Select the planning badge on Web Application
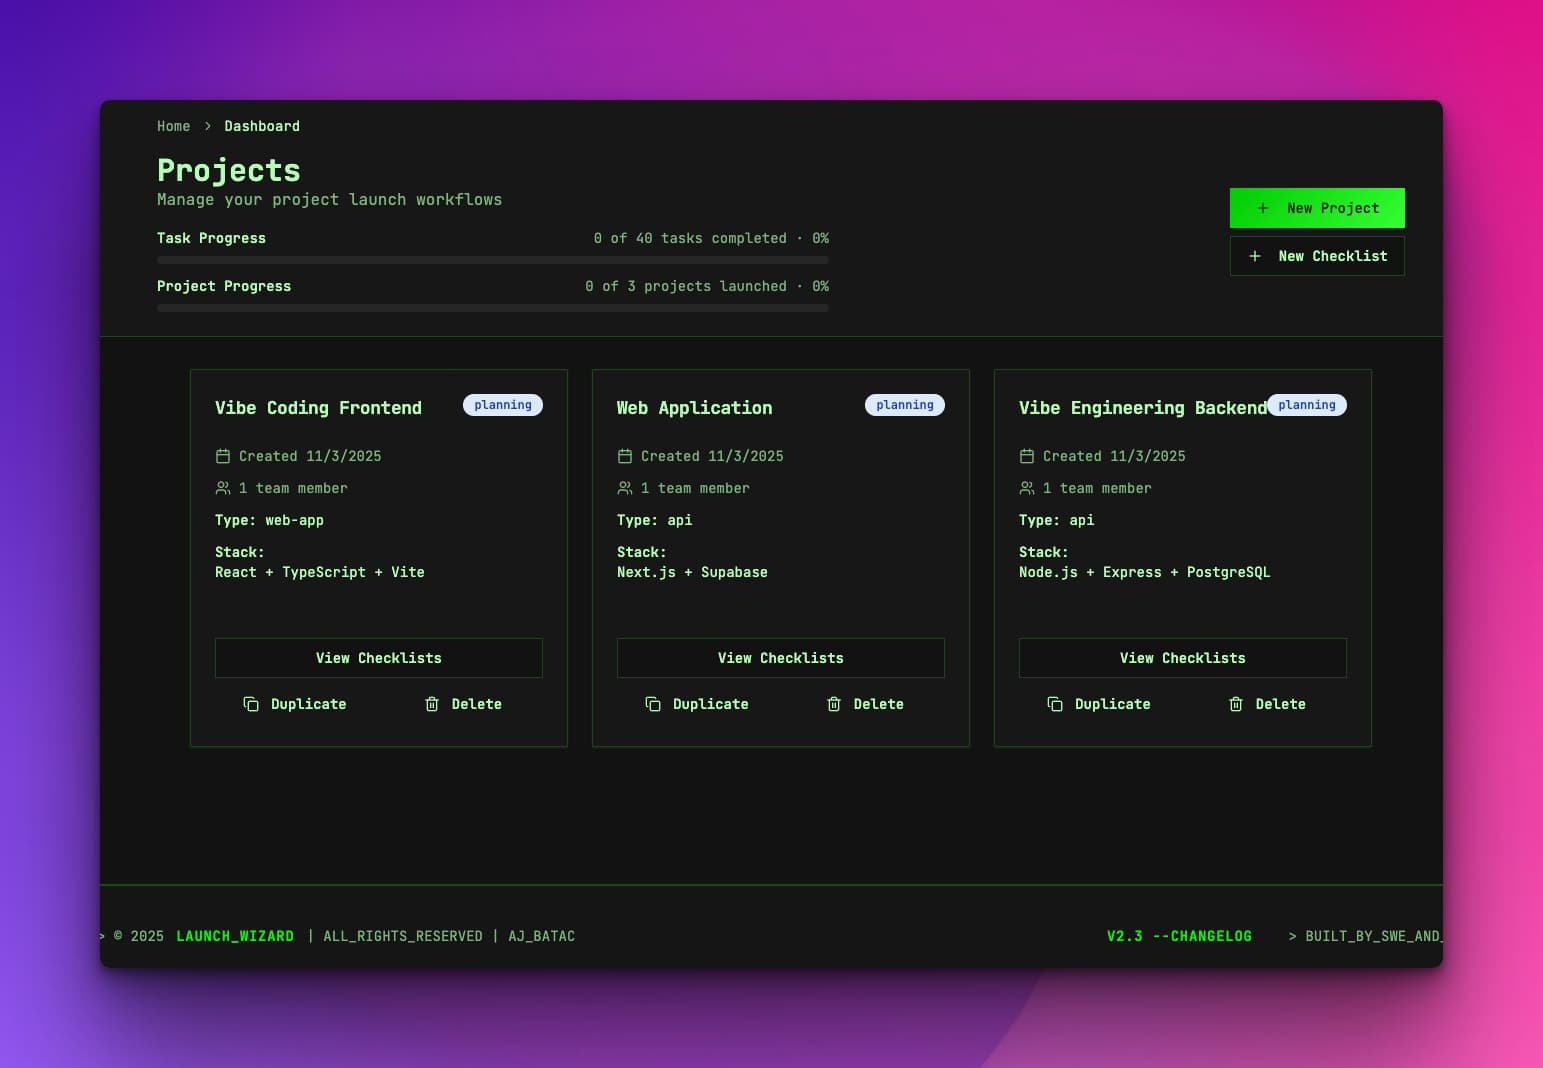The image size is (1543, 1068). (905, 404)
